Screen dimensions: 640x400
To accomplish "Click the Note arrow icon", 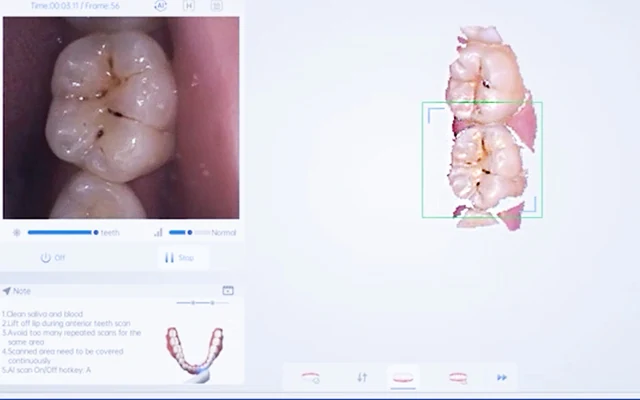I will point(7,291).
